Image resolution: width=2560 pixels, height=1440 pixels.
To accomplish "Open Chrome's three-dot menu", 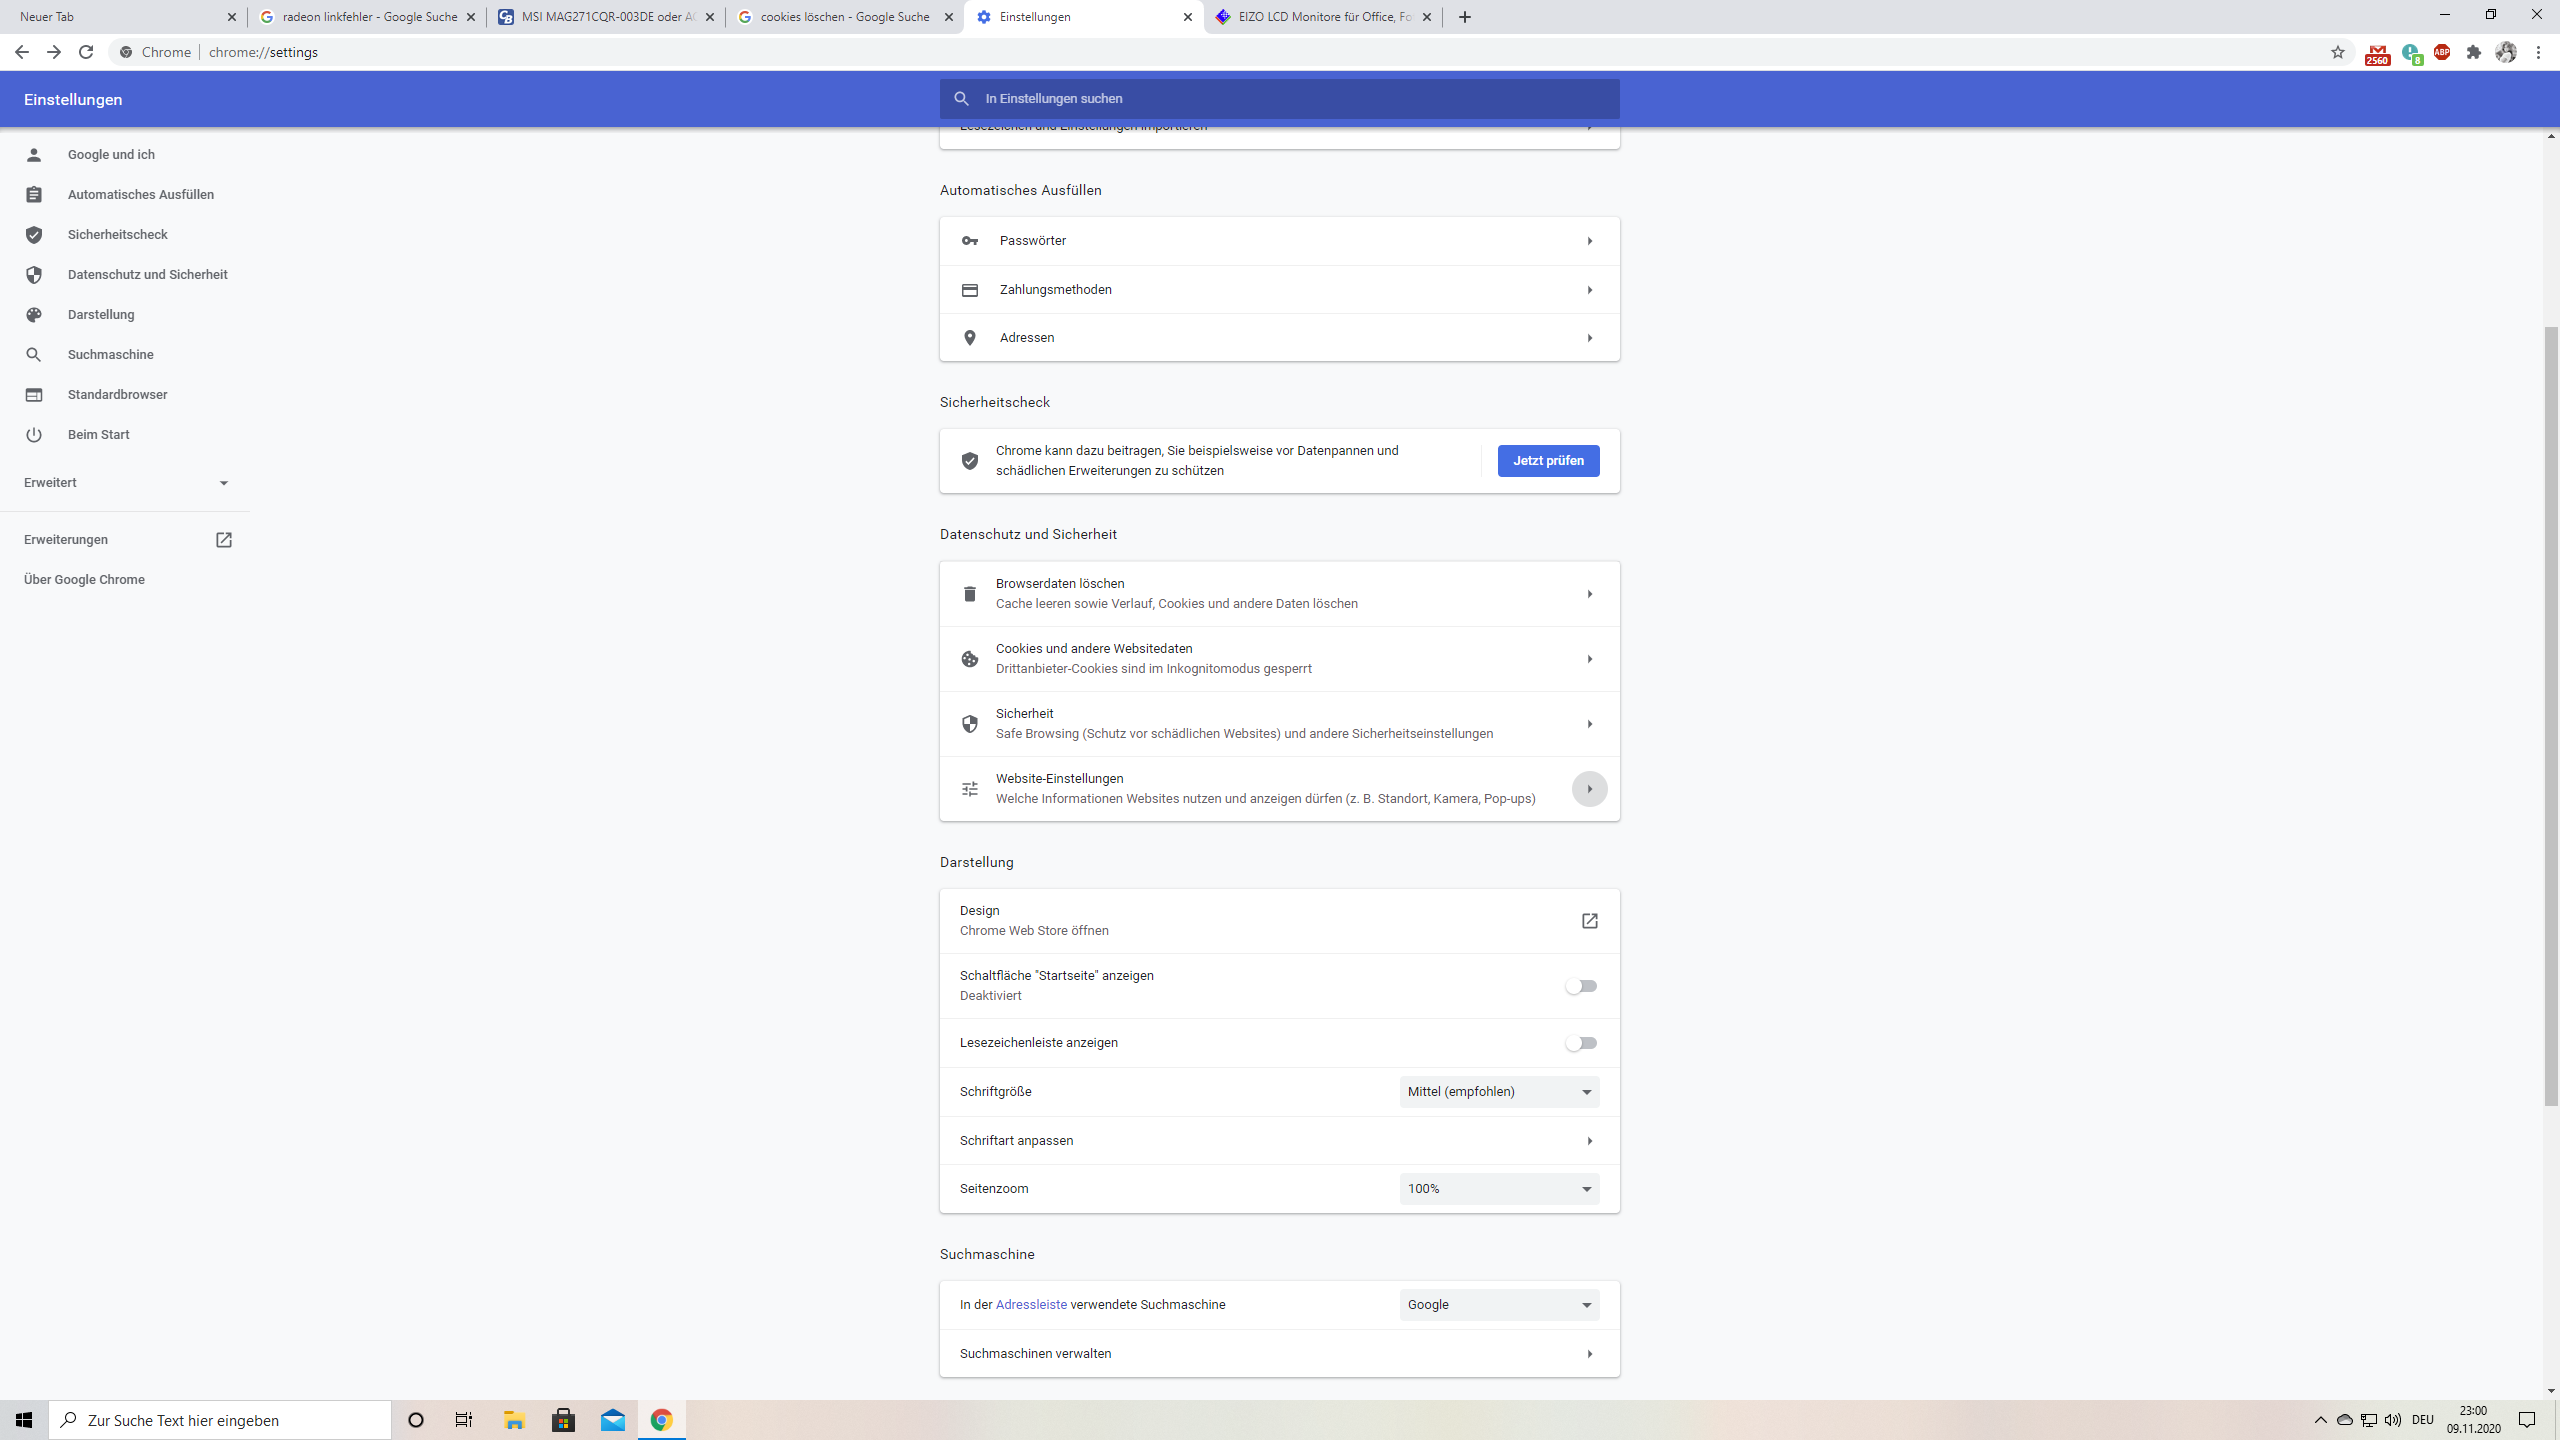I will [2538, 52].
